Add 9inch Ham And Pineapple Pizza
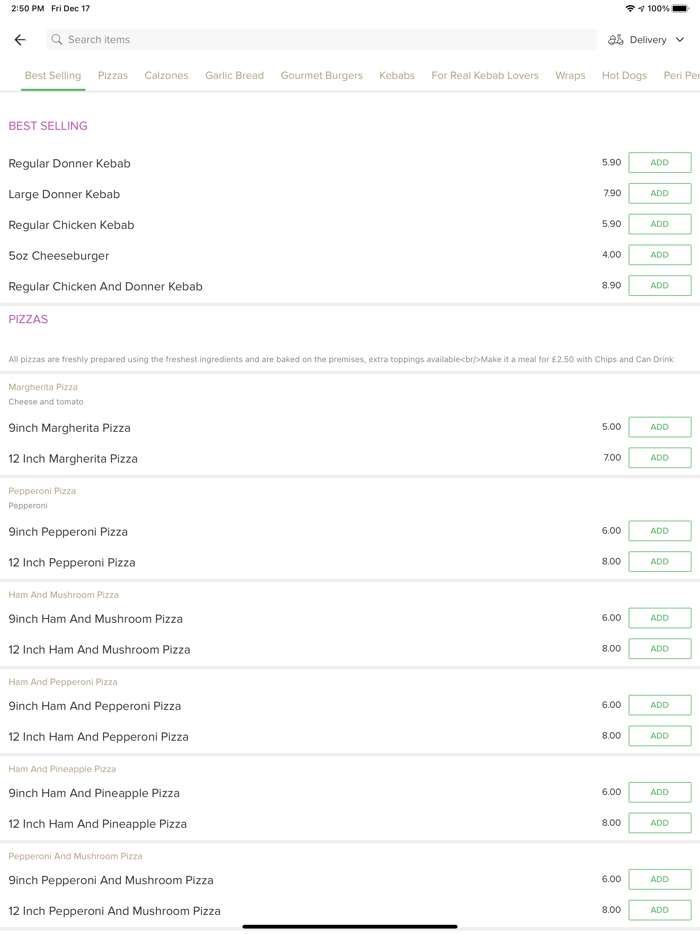 point(659,792)
